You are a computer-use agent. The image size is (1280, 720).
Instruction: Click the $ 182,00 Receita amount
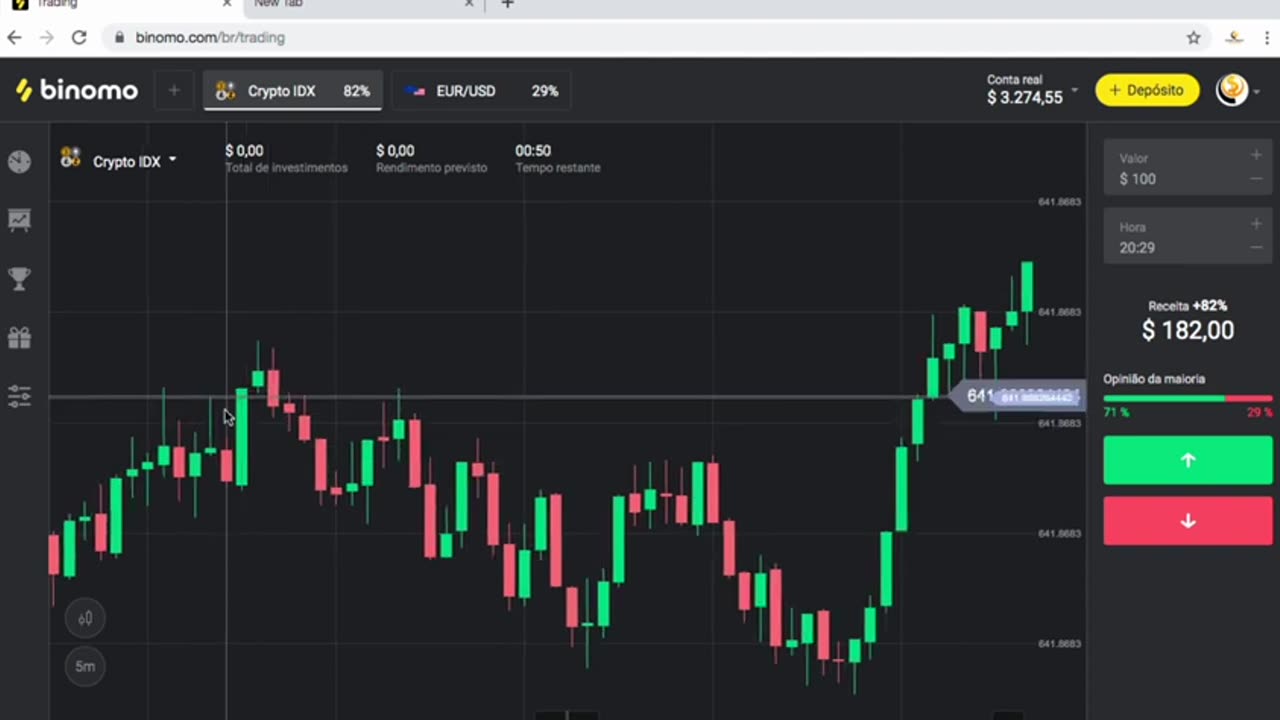click(x=1188, y=330)
